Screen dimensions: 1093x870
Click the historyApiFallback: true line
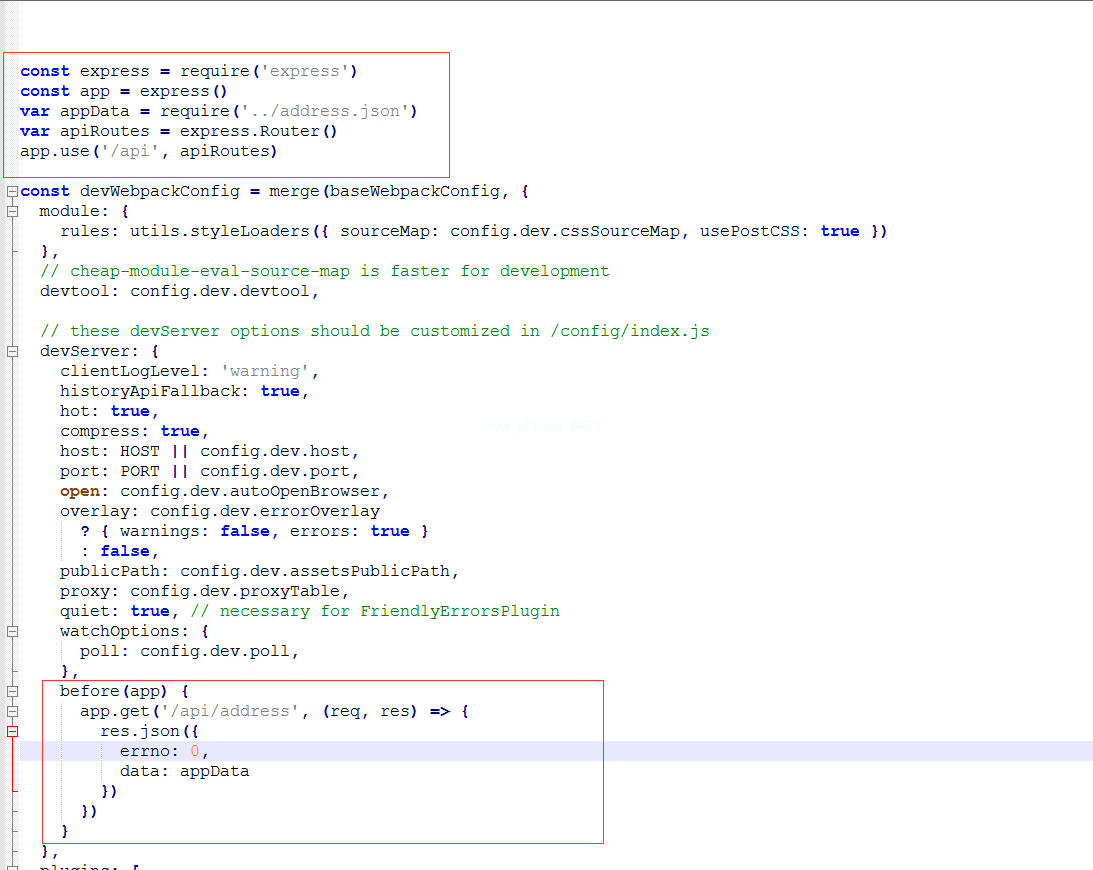coord(184,391)
